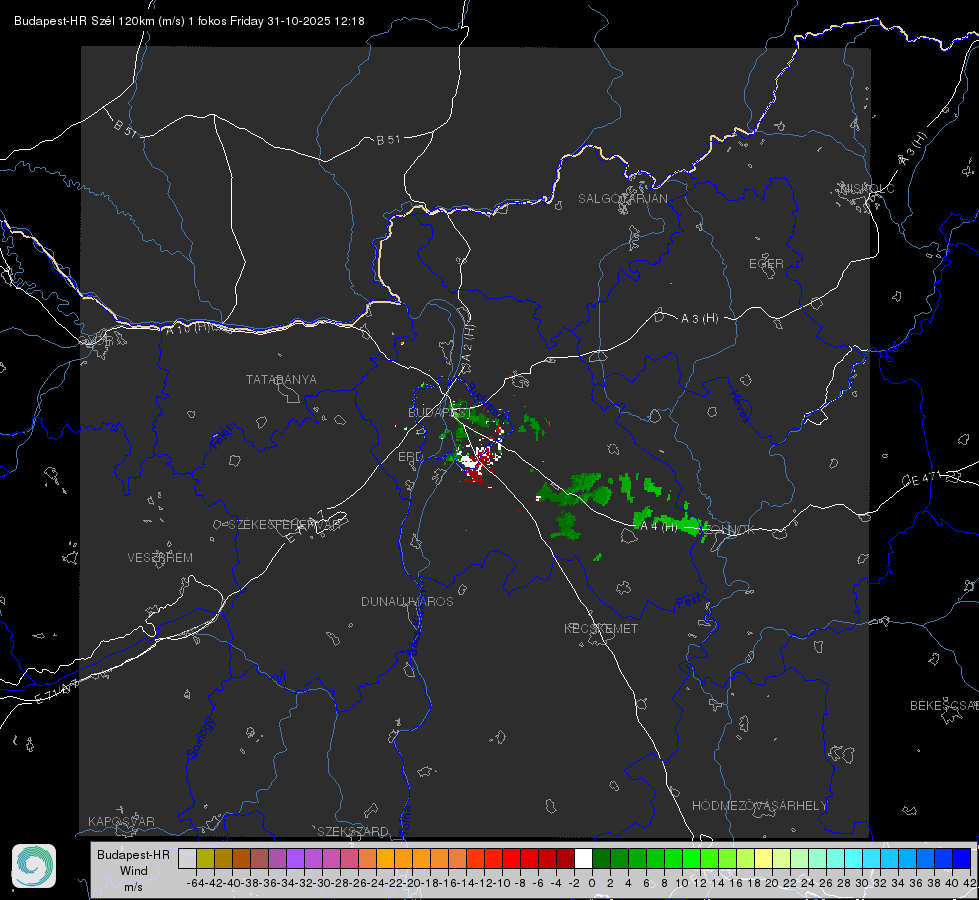Click the SZEKSZÁRD city label
The width and height of the screenshot is (979, 900).
pos(353,831)
